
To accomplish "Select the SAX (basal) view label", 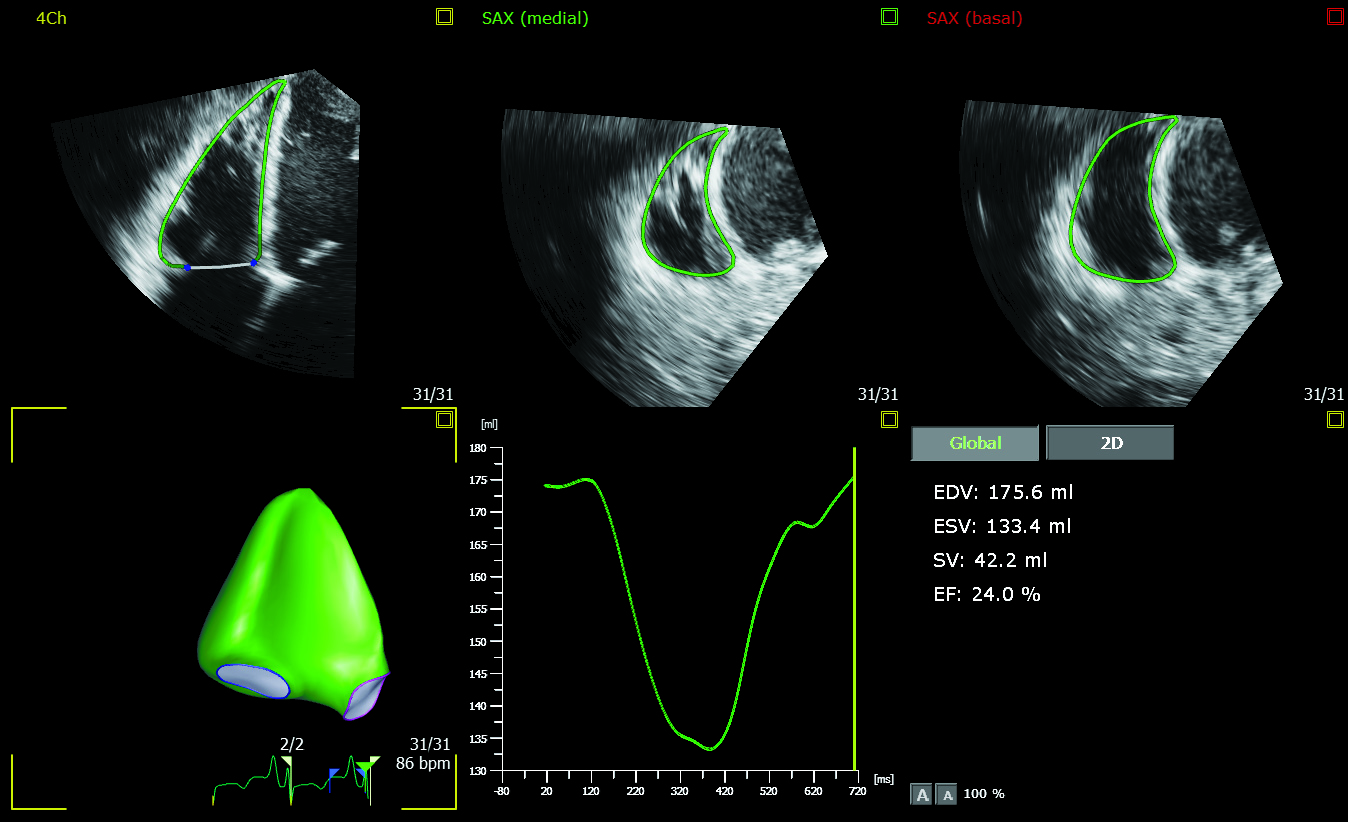I will [x=974, y=18].
